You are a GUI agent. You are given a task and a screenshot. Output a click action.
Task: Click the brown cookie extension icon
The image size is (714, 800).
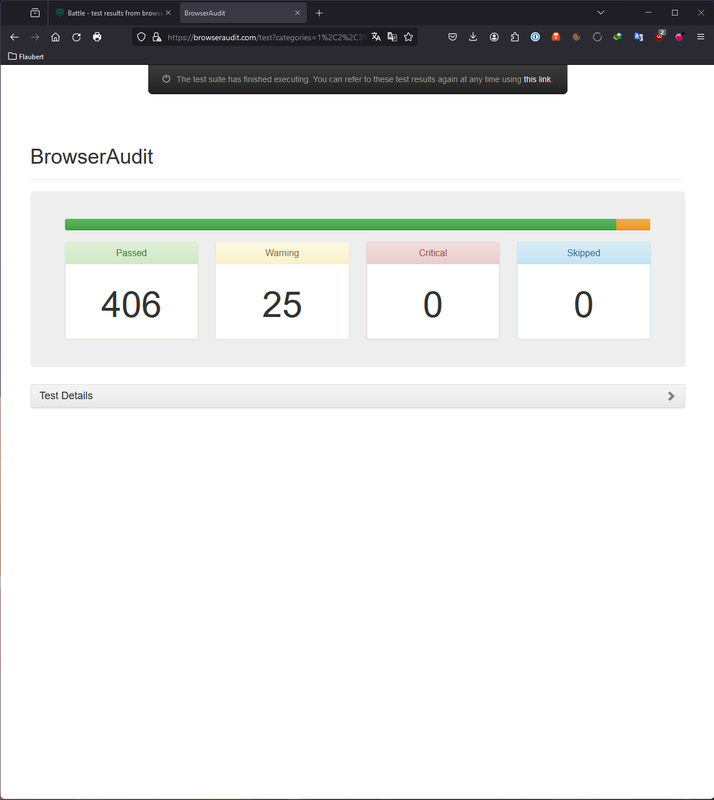click(576, 37)
